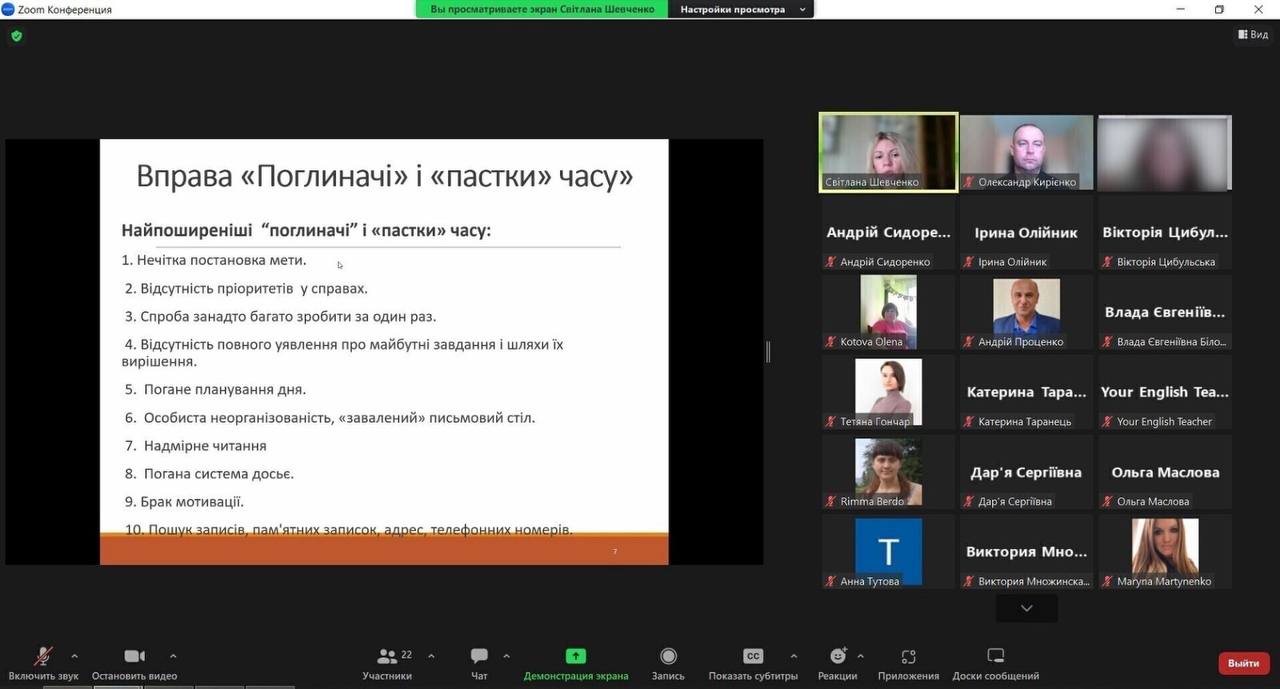Open video options arrow beside Остановить видео
The image size is (1280, 689).
(173, 656)
